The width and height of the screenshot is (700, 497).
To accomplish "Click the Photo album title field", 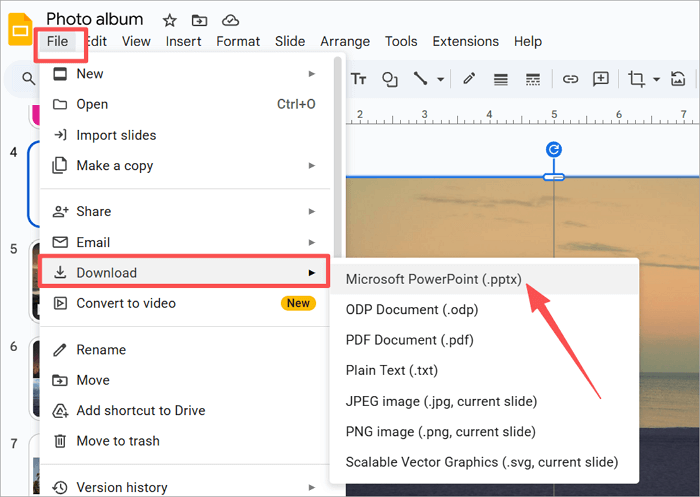I will pos(95,19).
